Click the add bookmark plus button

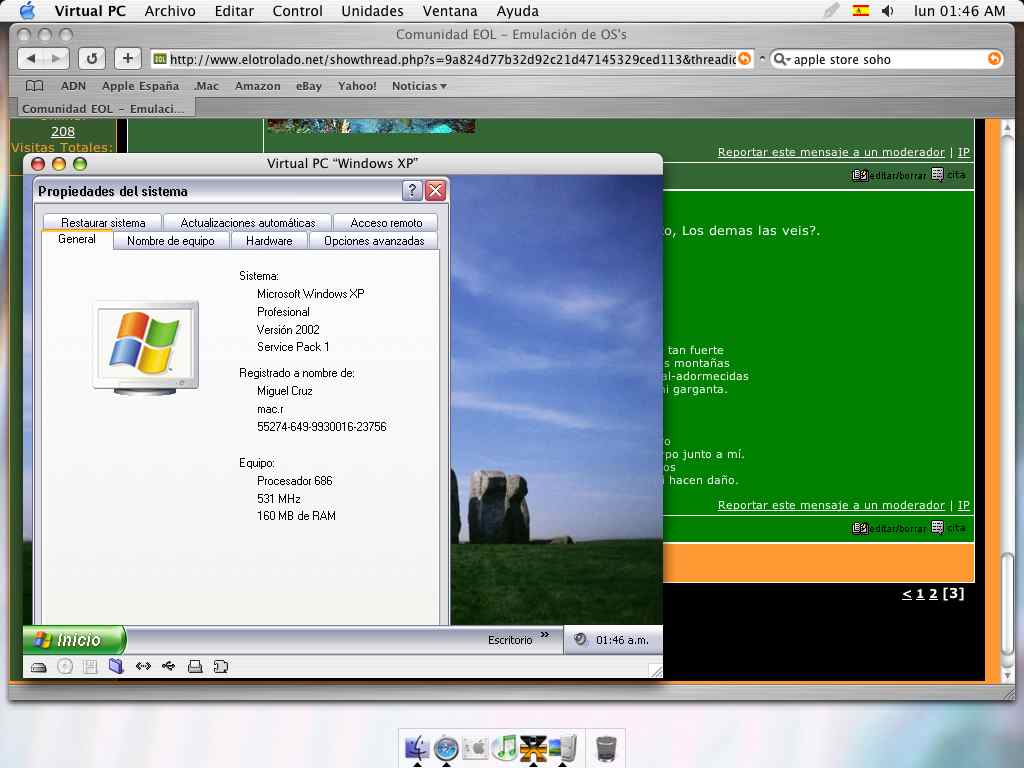128,59
